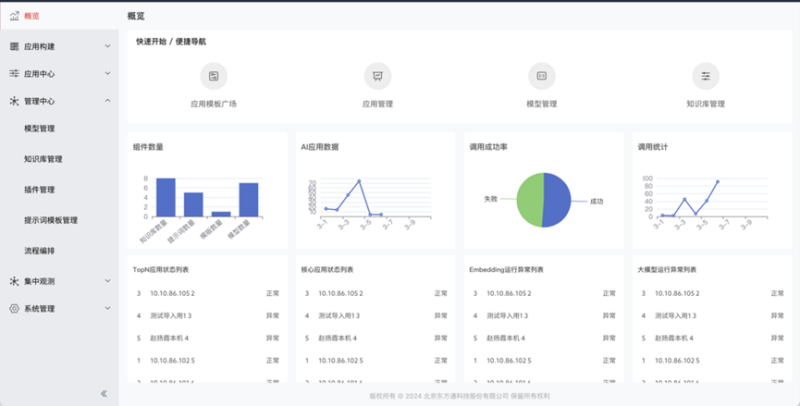This screenshot has height=406, width=800.
Task: Click the blue 成功 pie chart slice
Action: pos(557,198)
